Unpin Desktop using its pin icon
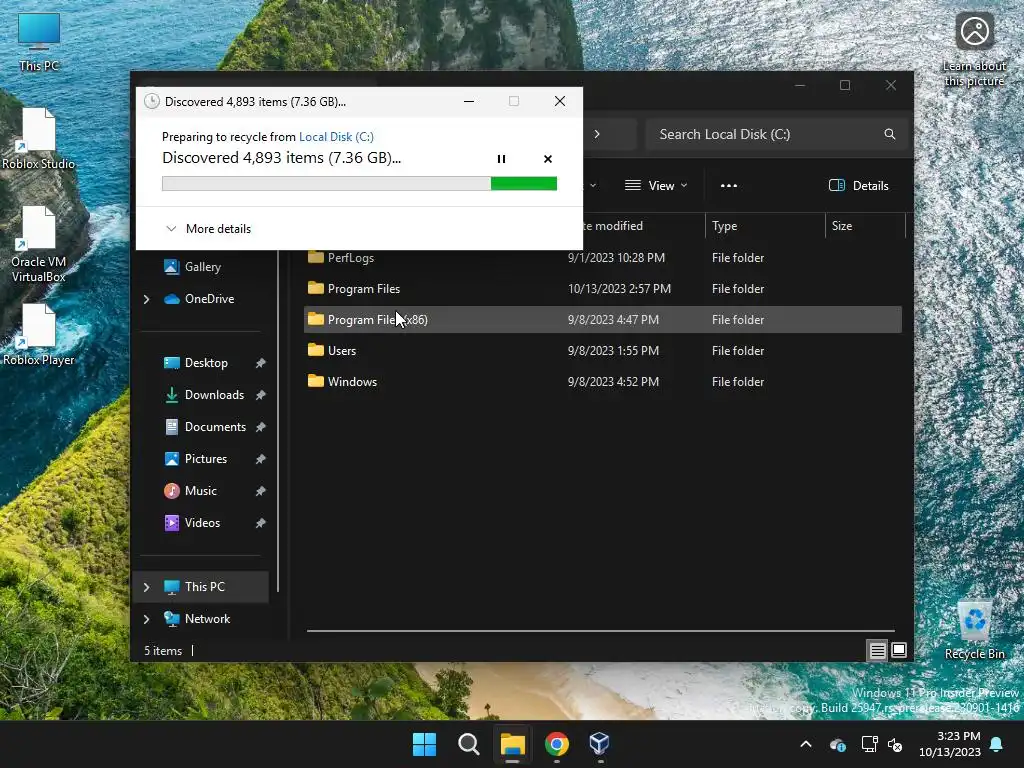 point(261,363)
